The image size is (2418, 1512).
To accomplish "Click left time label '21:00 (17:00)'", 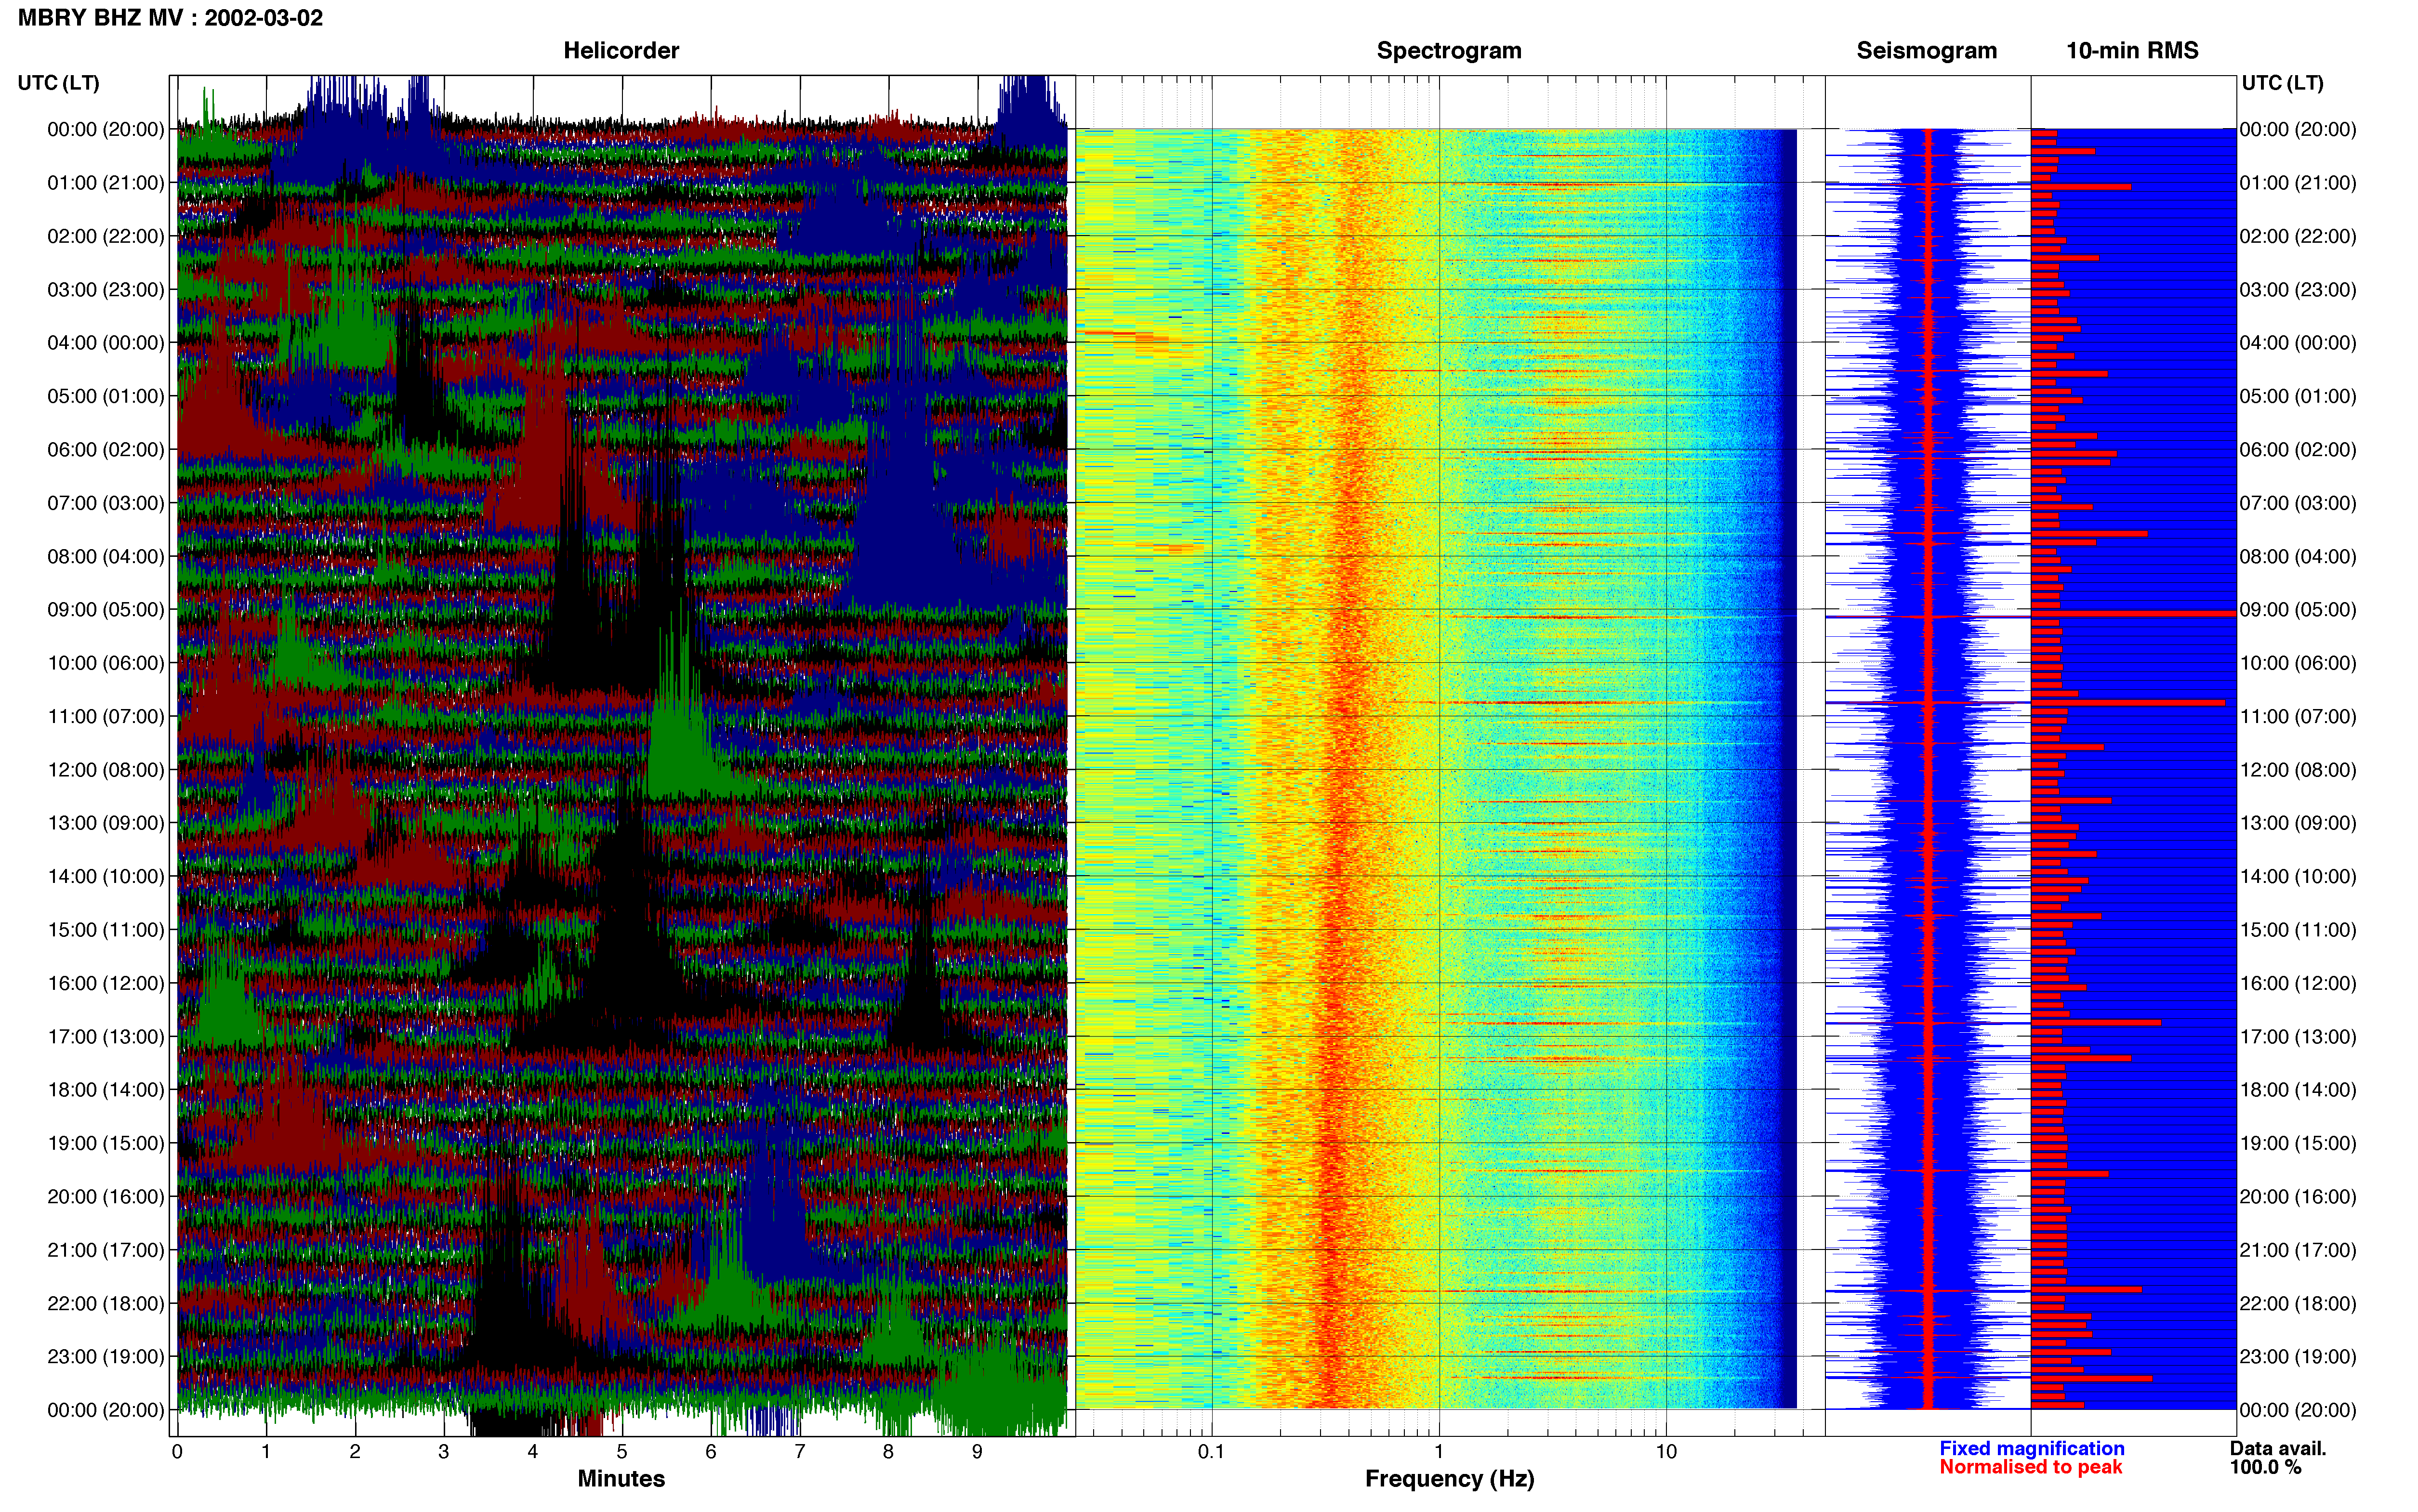I will [106, 1250].
